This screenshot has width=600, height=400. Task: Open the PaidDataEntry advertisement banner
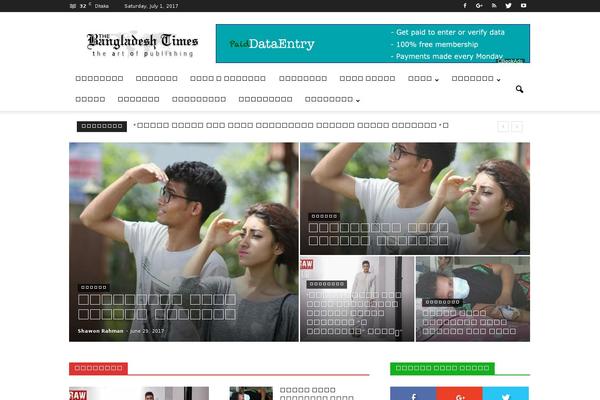click(x=373, y=44)
